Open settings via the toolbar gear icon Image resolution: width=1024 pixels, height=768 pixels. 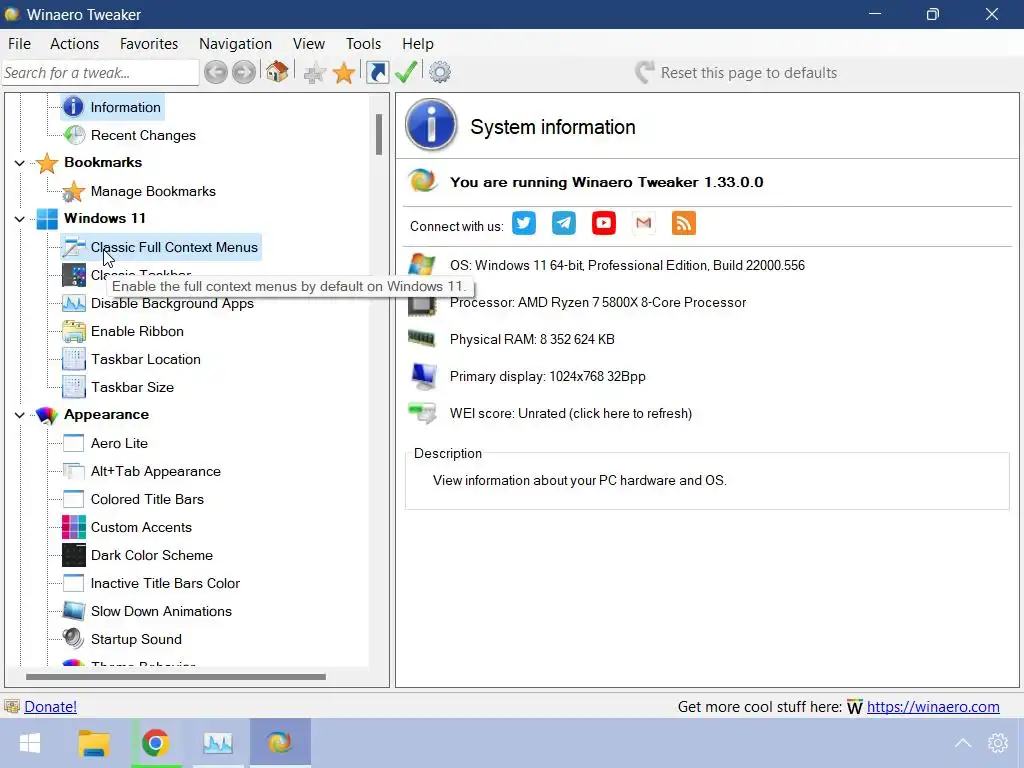[x=440, y=72]
